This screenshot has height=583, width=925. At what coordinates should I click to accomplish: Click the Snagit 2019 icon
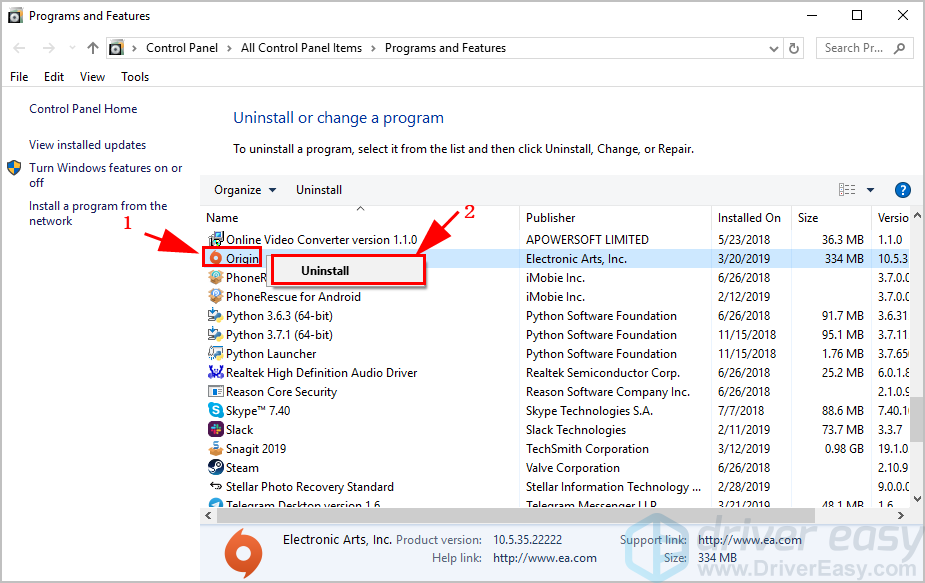(216, 449)
